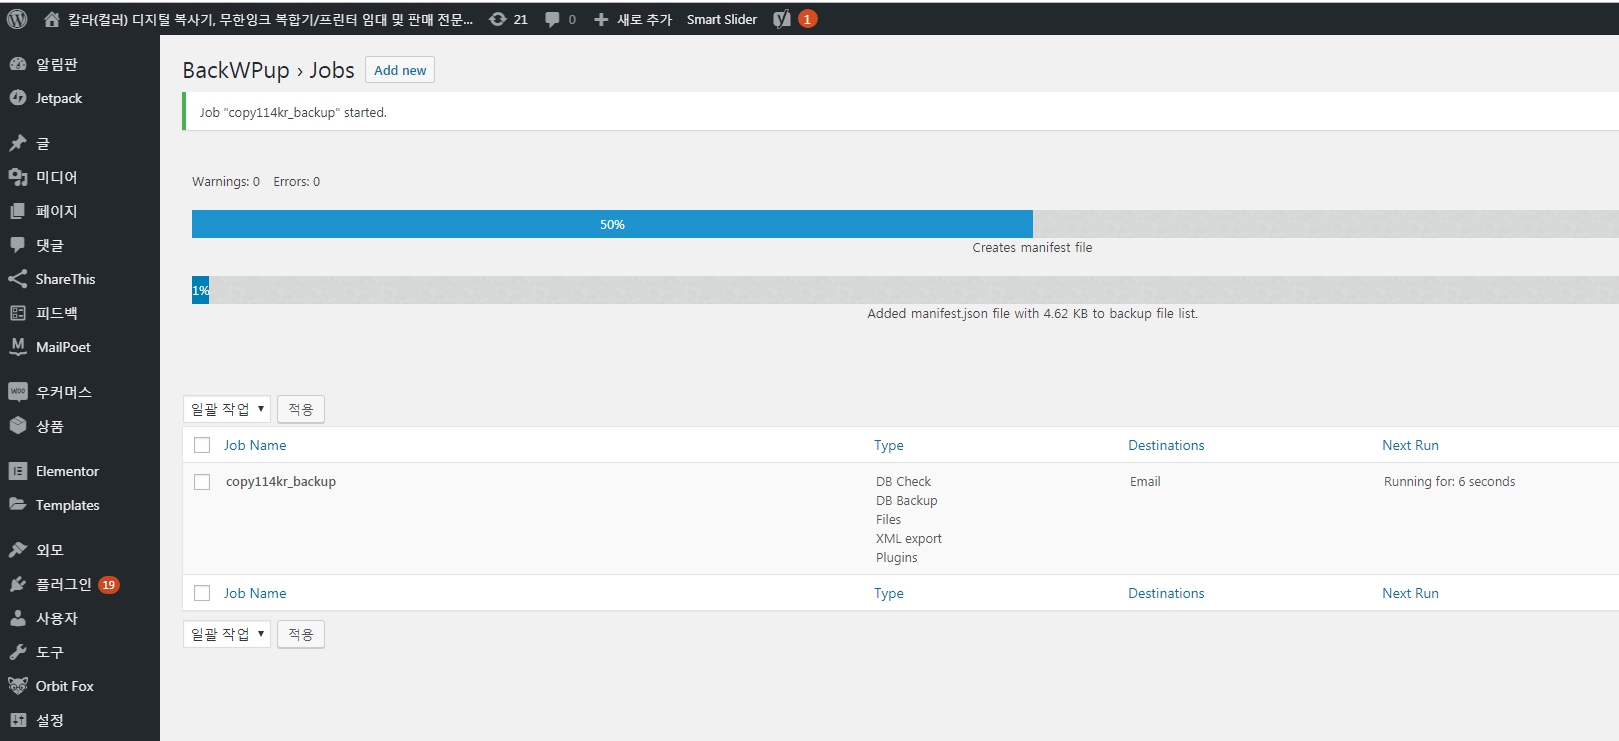This screenshot has height=741, width=1619.
Task: Click the Orbit Fox sidebar icon
Action: [18, 686]
